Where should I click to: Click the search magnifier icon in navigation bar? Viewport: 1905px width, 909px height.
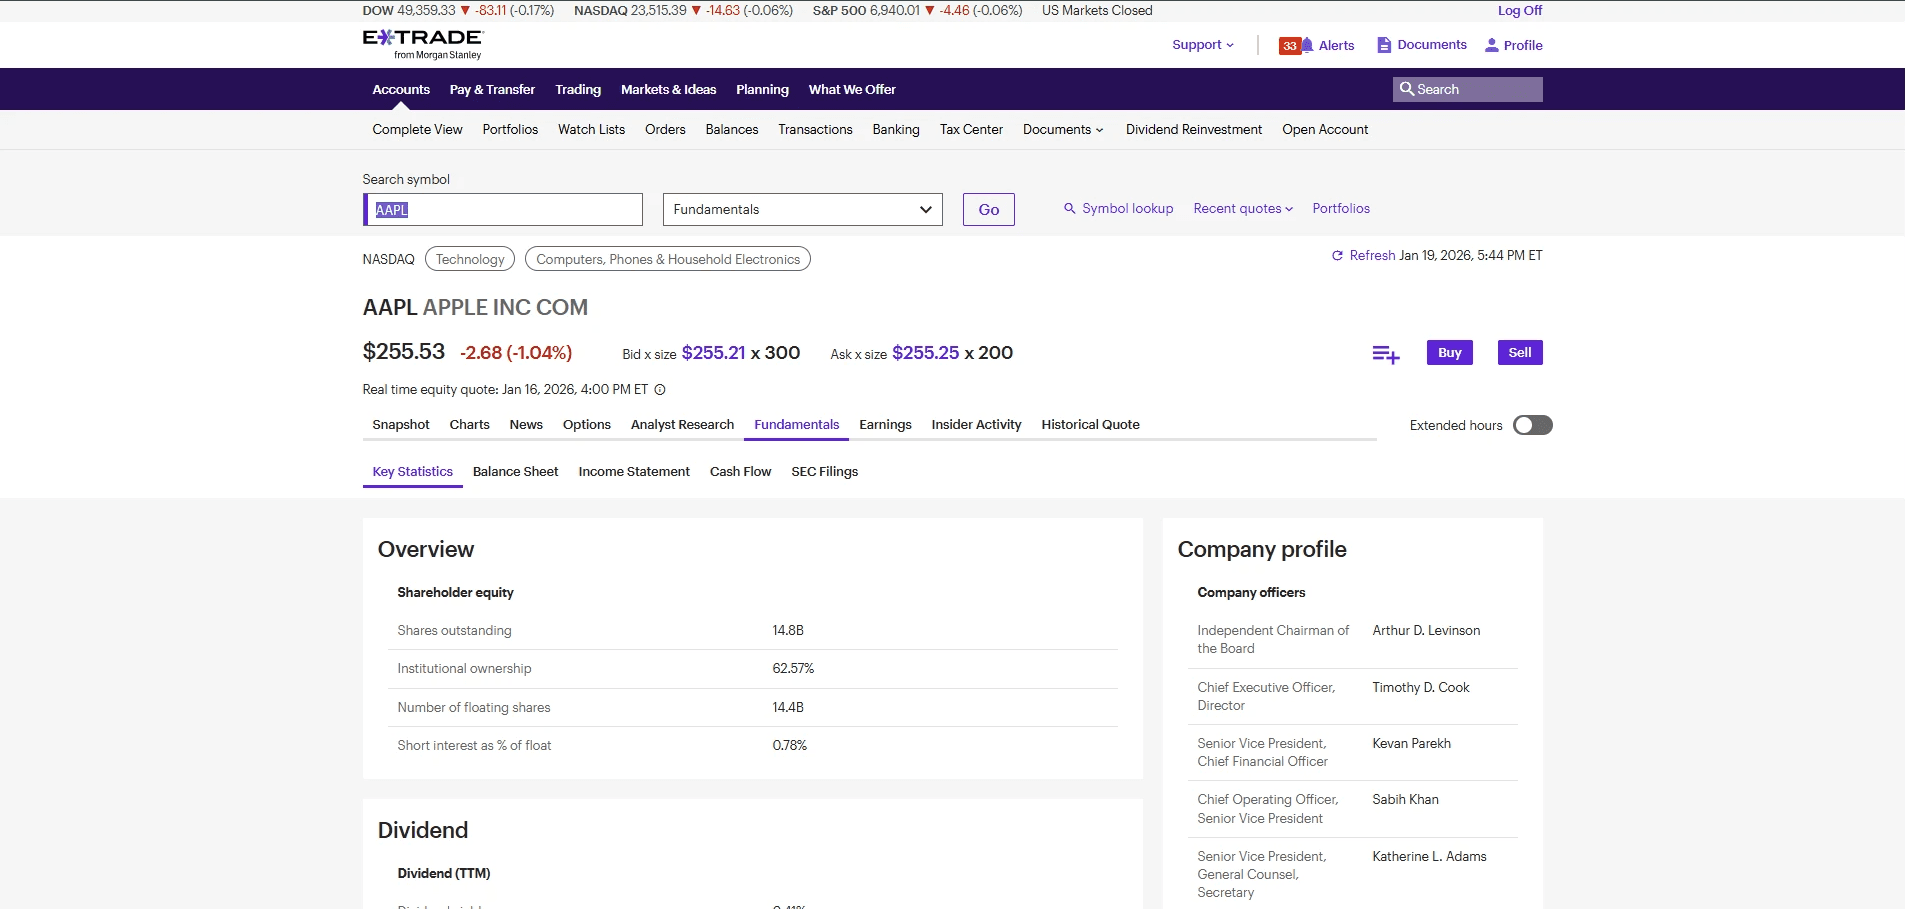(1406, 89)
